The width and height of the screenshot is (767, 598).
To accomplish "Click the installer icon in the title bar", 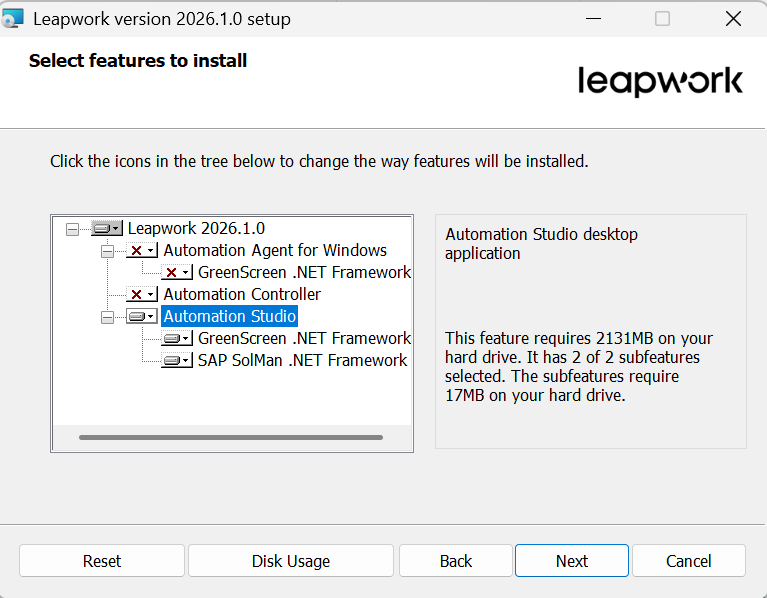I will click(13, 19).
